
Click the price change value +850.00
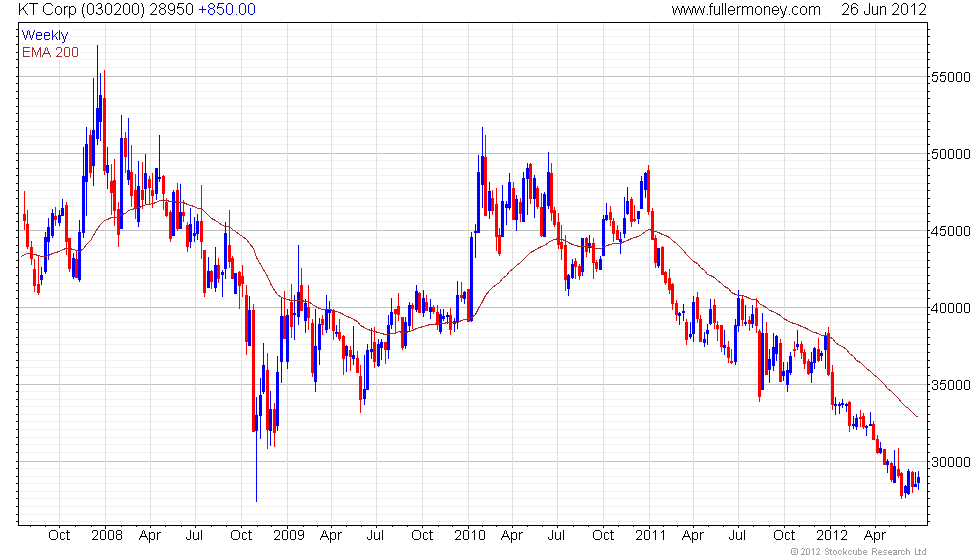pyautogui.click(x=227, y=9)
